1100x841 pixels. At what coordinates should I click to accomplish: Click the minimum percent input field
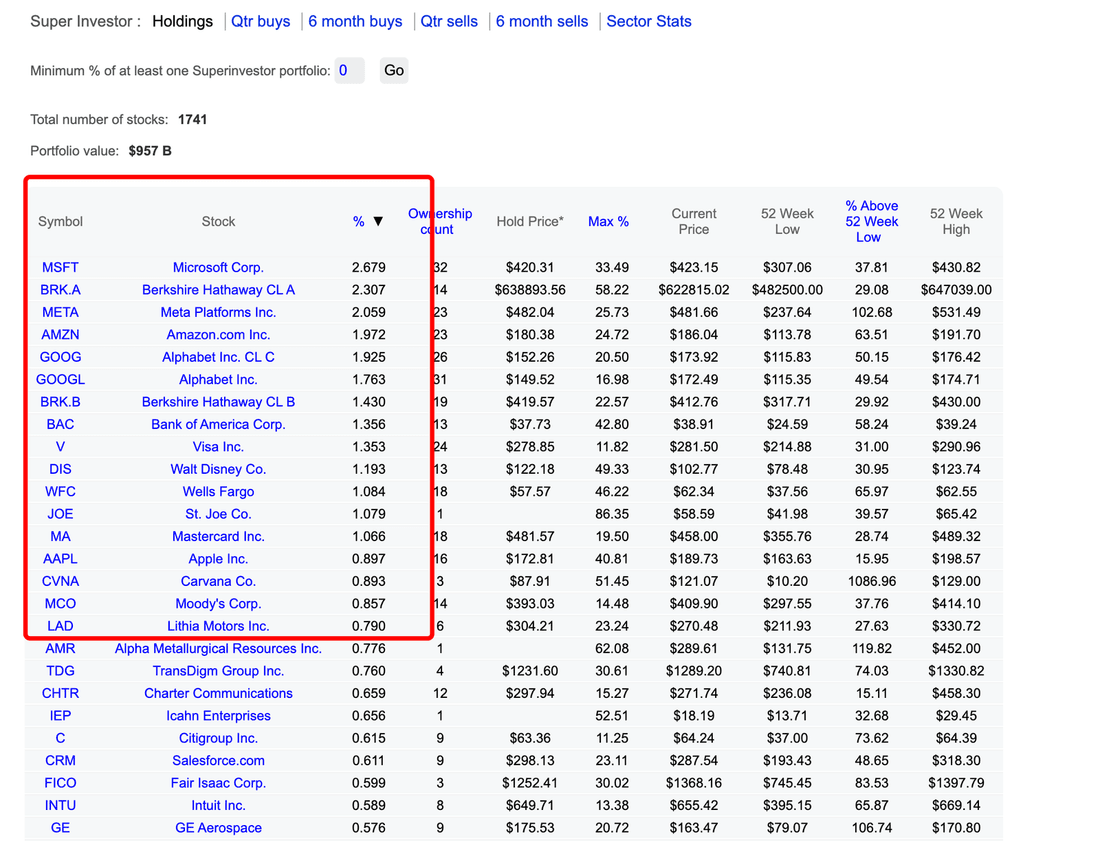(x=349, y=70)
